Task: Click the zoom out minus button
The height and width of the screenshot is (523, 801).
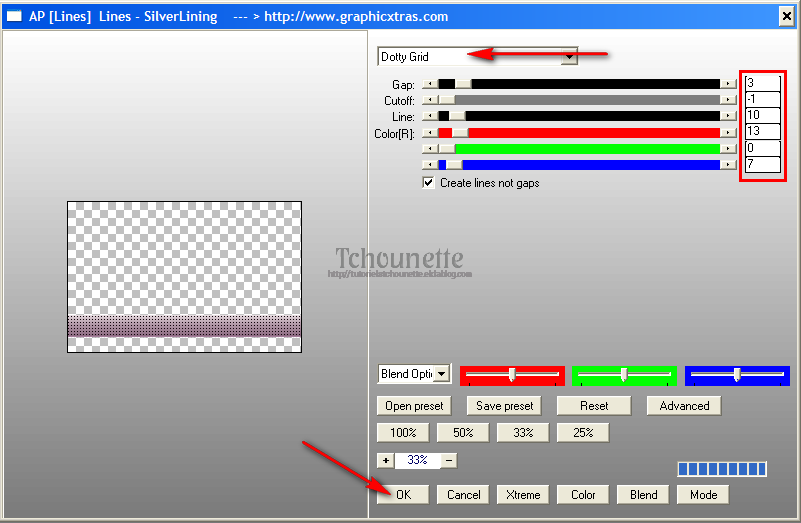Action: [449, 461]
